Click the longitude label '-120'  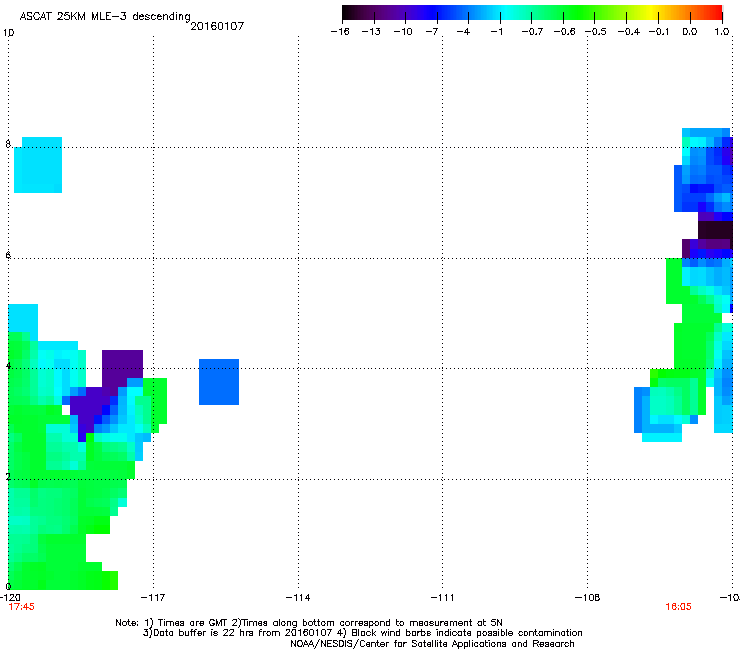click(x=9, y=598)
